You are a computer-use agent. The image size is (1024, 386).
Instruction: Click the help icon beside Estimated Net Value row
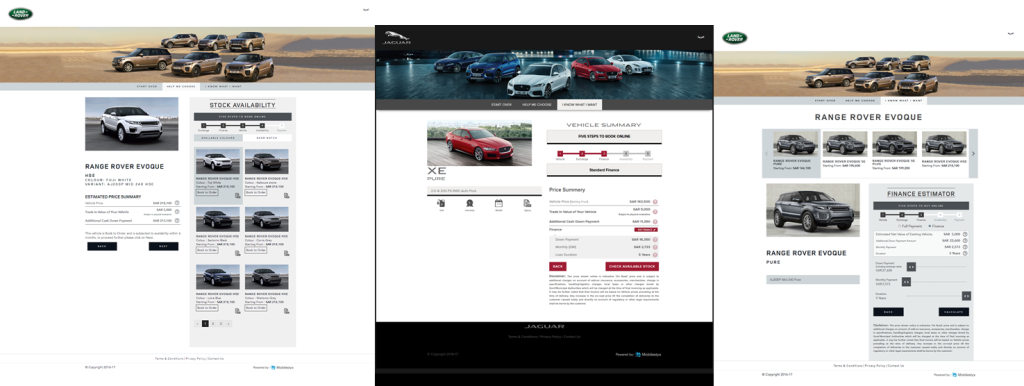966,233
